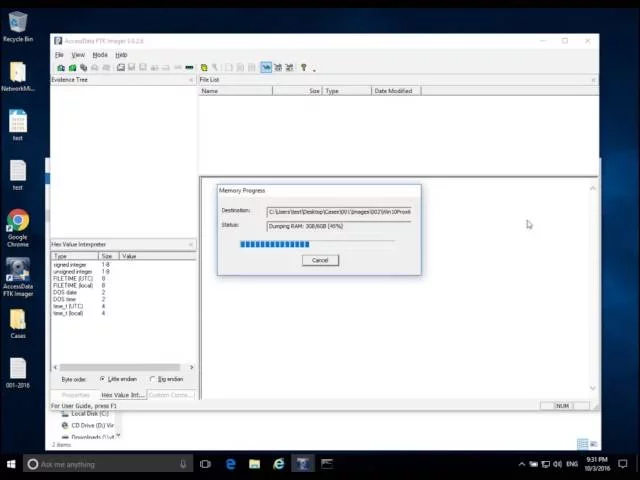Click the question mark help icon
Image resolution: width=640 pixels, height=480 pixels.
click(303, 68)
